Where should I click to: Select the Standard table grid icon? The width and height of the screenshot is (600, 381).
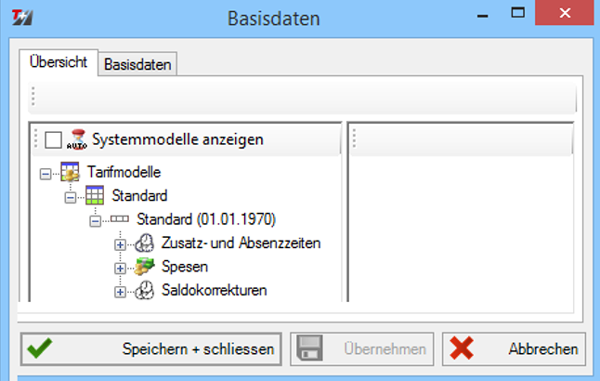[x=95, y=195]
